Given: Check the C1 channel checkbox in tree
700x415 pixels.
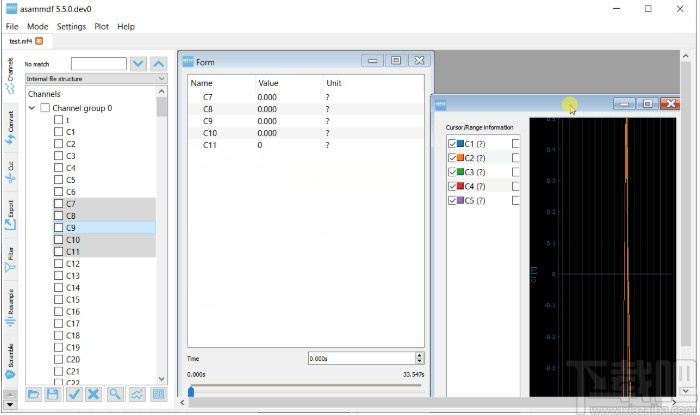Looking at the screenshot, I should [x=58, y=132].
